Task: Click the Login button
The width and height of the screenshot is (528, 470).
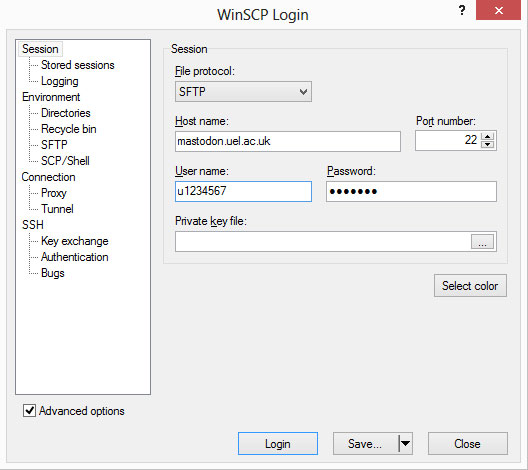Action: pyautogui.click(x=278, y=443)
